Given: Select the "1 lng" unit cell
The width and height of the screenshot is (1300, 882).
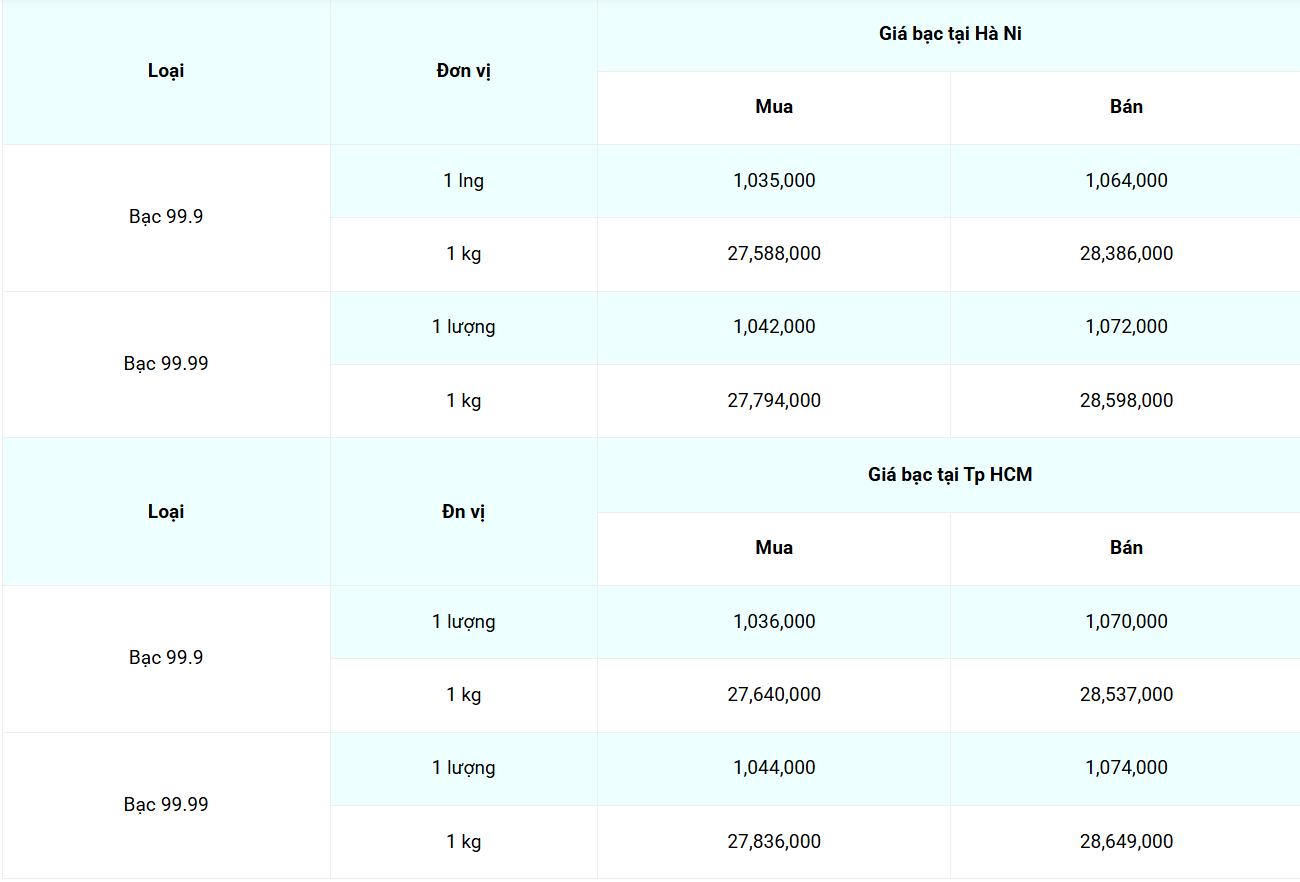Looking at the screenshot, I should click(x=464, y=181).
